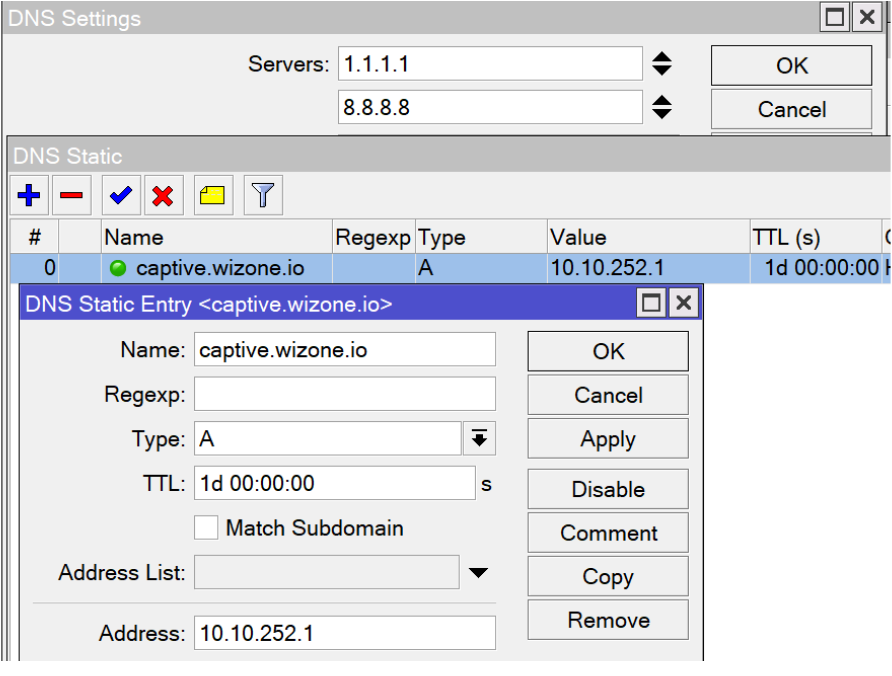Open the filter using the funnel icon
The width and height of the screenshot is (892, 676).
pos(261,194)
